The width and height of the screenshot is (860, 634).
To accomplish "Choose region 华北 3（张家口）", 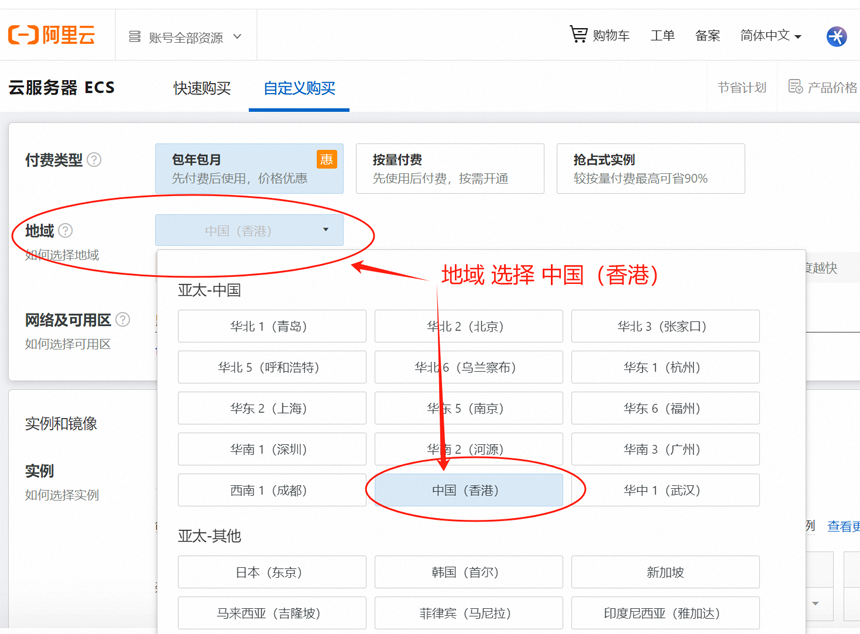I will [x=665, y=326].
